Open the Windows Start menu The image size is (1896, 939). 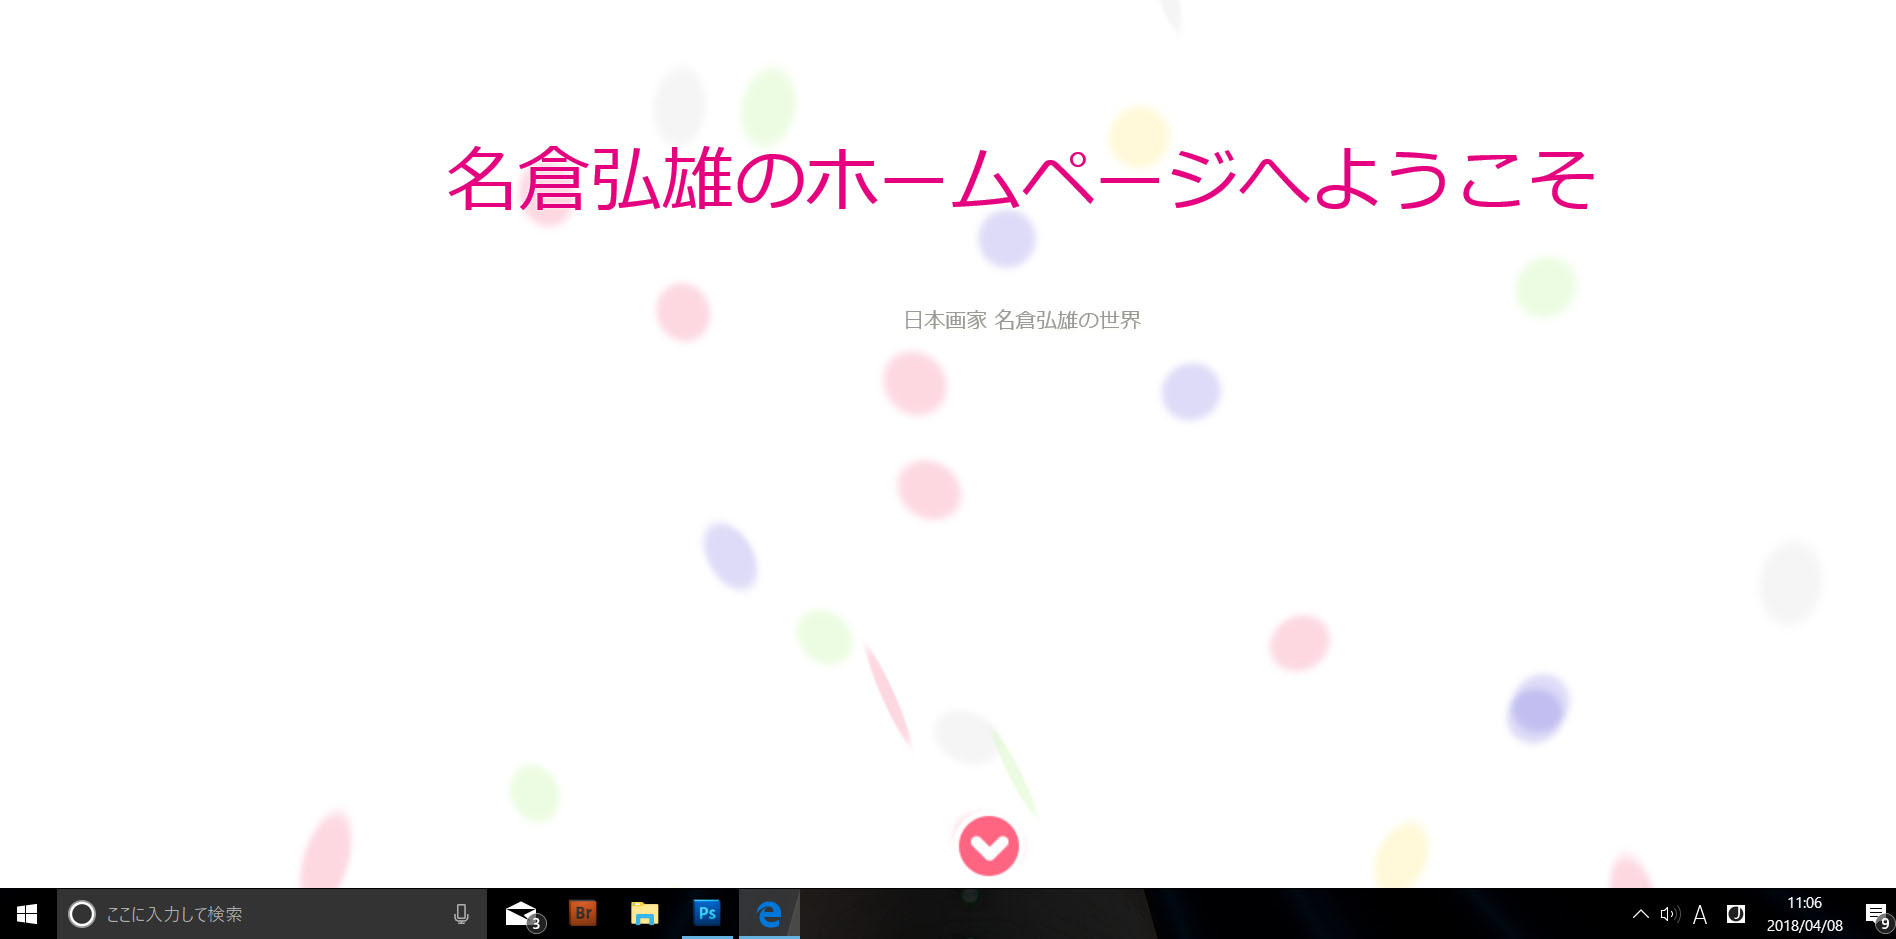(27, 914)
